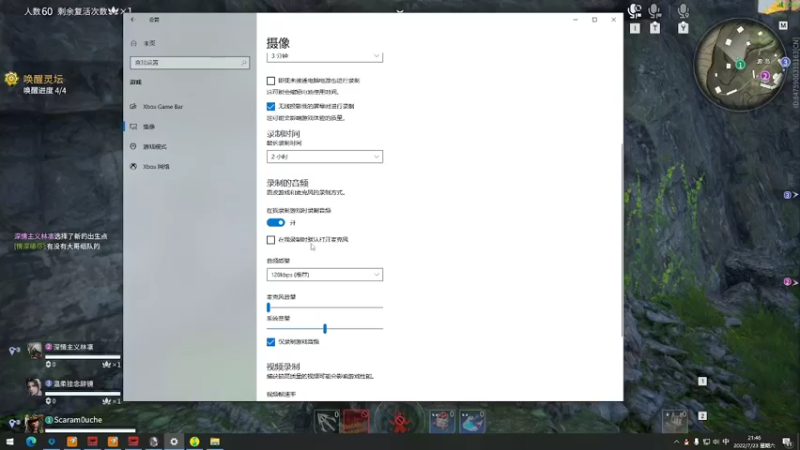This screenshot has width=800, height=450.
Task: Show hidden system tray icons chevron
Action: pyautogui.click(x=677, y=442)
